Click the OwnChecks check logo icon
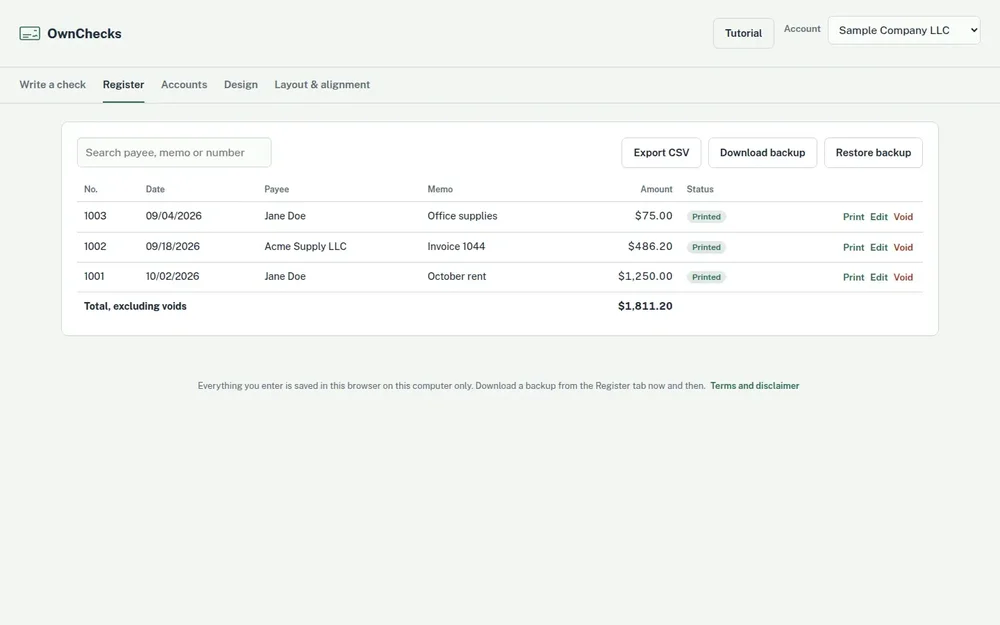This screenshot has width=1000, height=625. pos(29,33)
